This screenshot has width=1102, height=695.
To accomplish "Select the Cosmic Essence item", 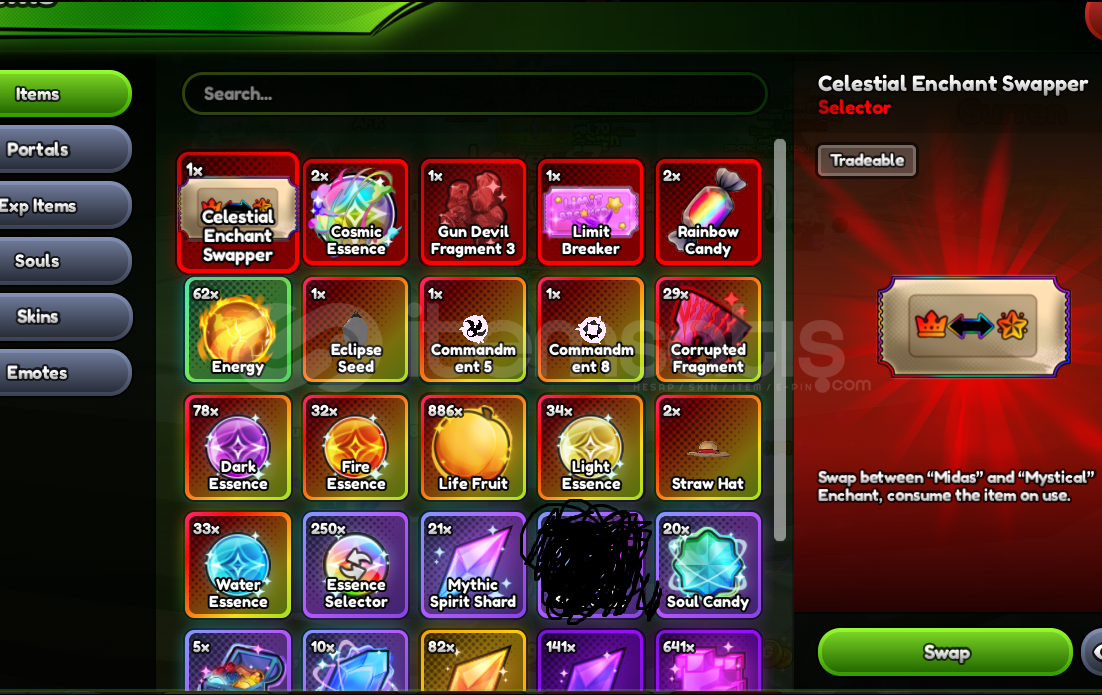I will (x=356, y=212).
